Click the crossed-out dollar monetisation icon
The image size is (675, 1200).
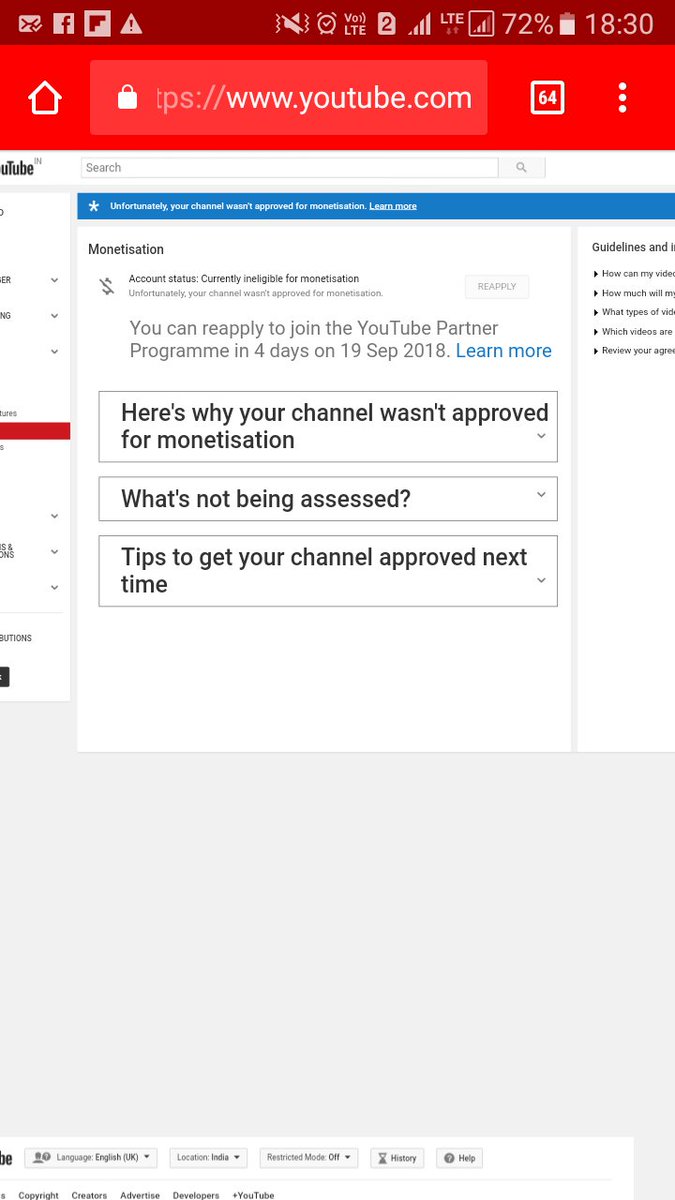107,287
